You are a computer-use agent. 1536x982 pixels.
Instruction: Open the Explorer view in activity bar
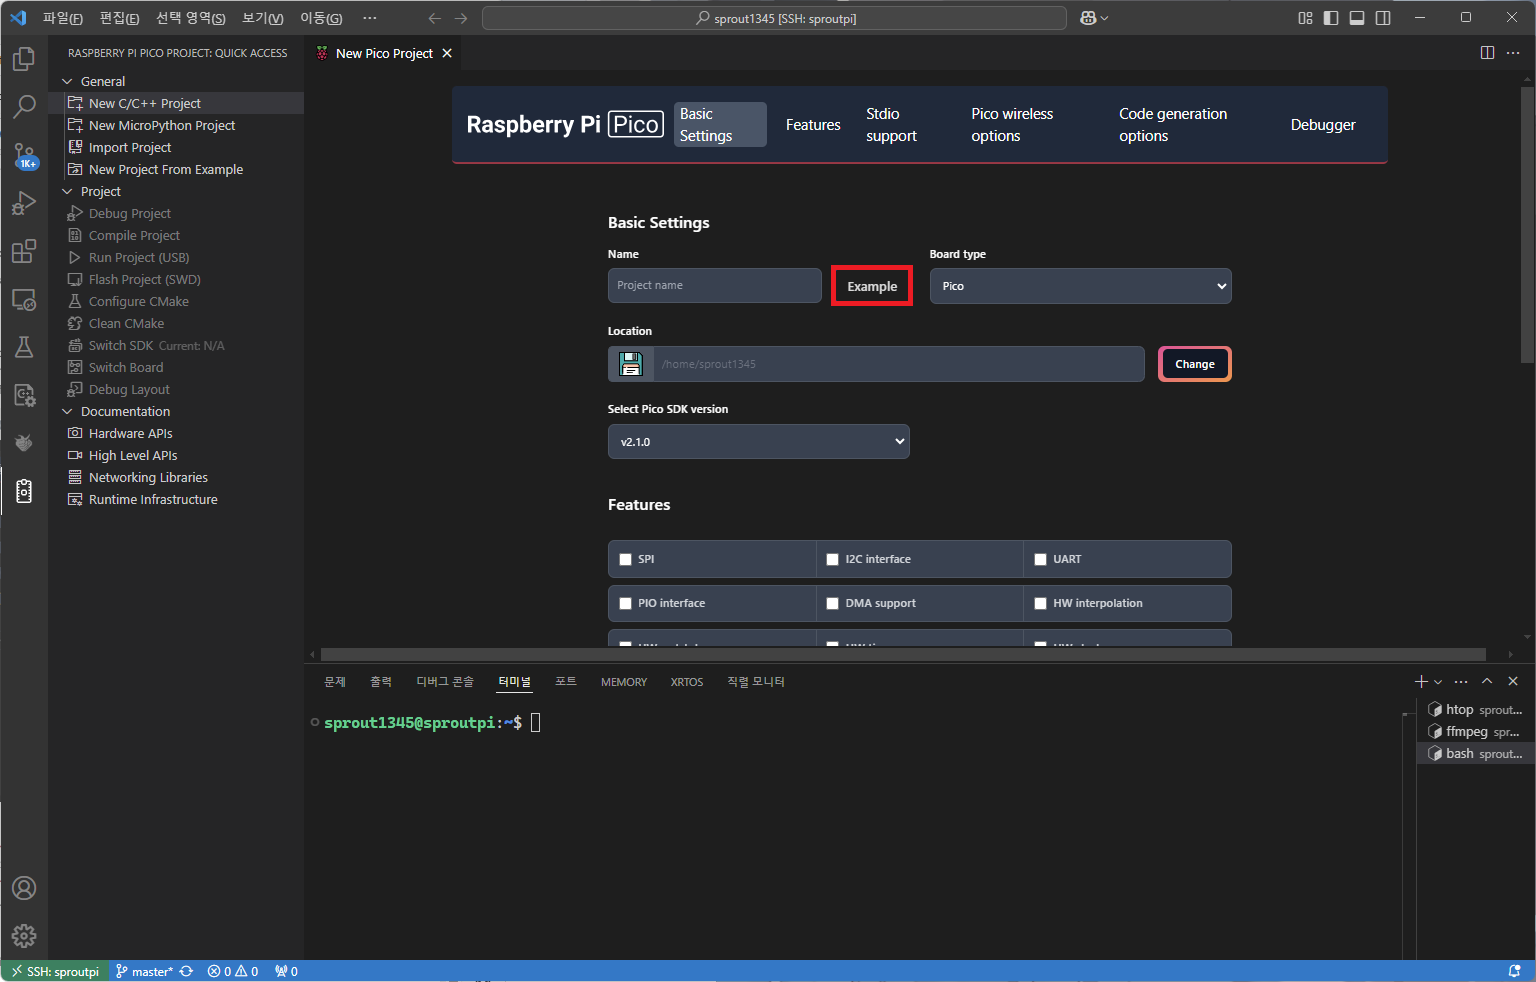(x=24, y=59)
